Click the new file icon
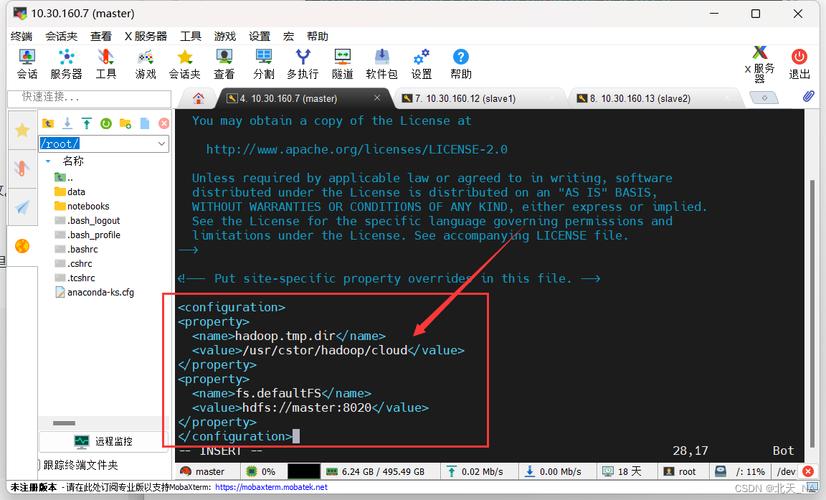Image resolution: width=826 pixels, height=500 pixels. pos(145,123)
